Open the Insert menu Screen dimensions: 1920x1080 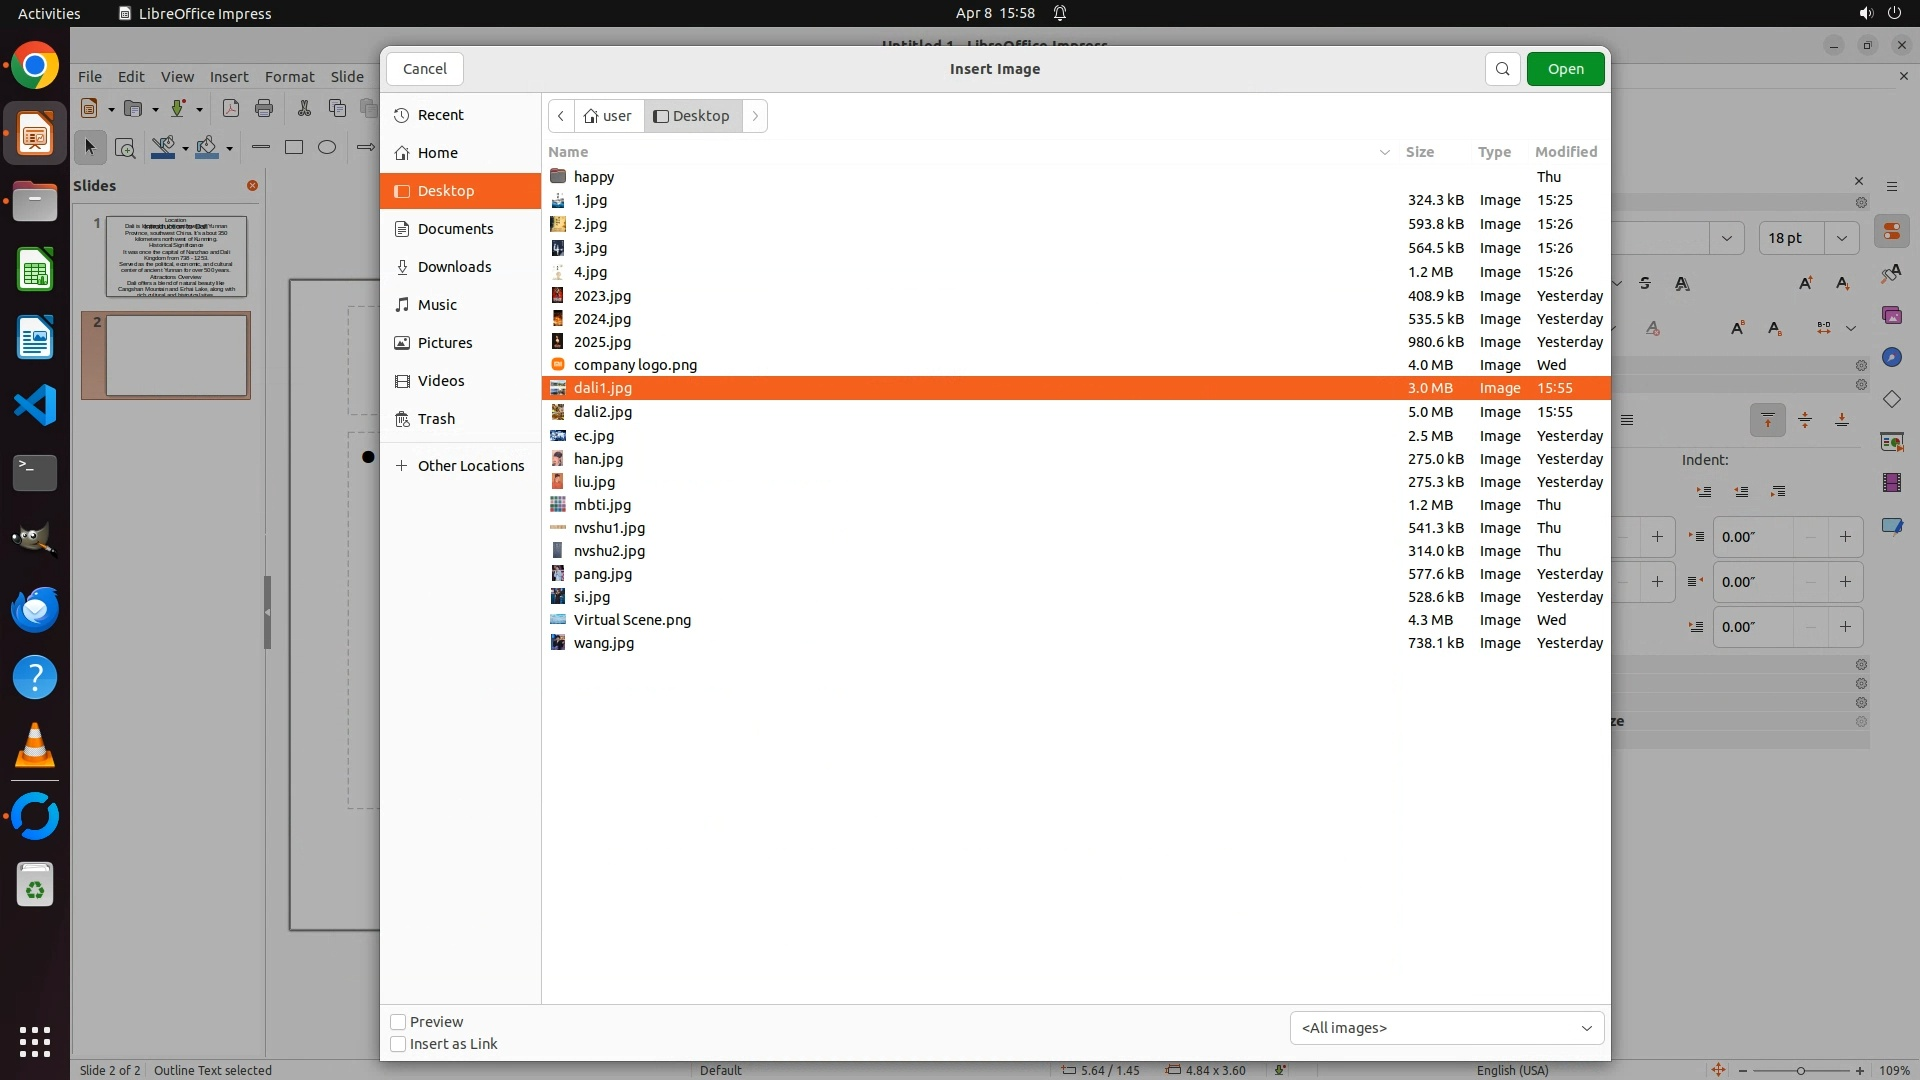point(229,77)
